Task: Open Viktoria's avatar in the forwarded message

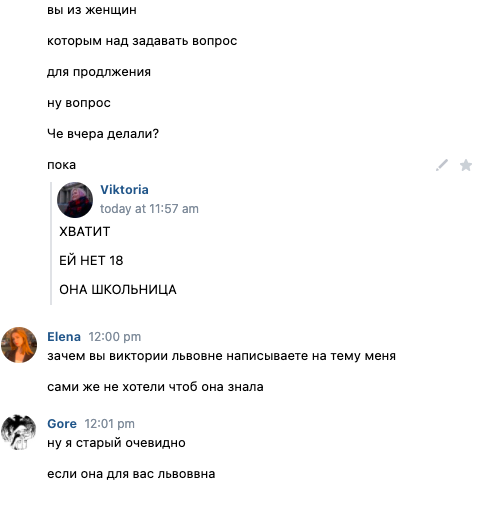Action: (x=75, y=200)
